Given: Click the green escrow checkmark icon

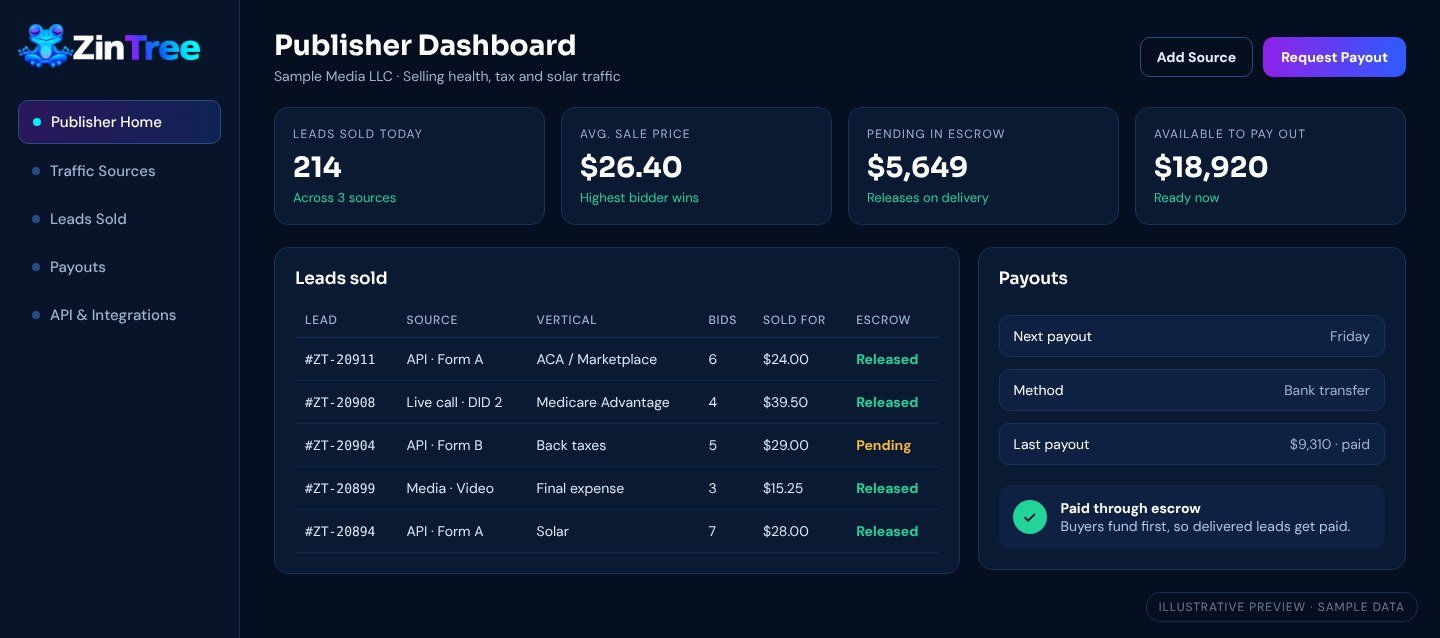Looking at the screenshot, I should [1029, 517].
